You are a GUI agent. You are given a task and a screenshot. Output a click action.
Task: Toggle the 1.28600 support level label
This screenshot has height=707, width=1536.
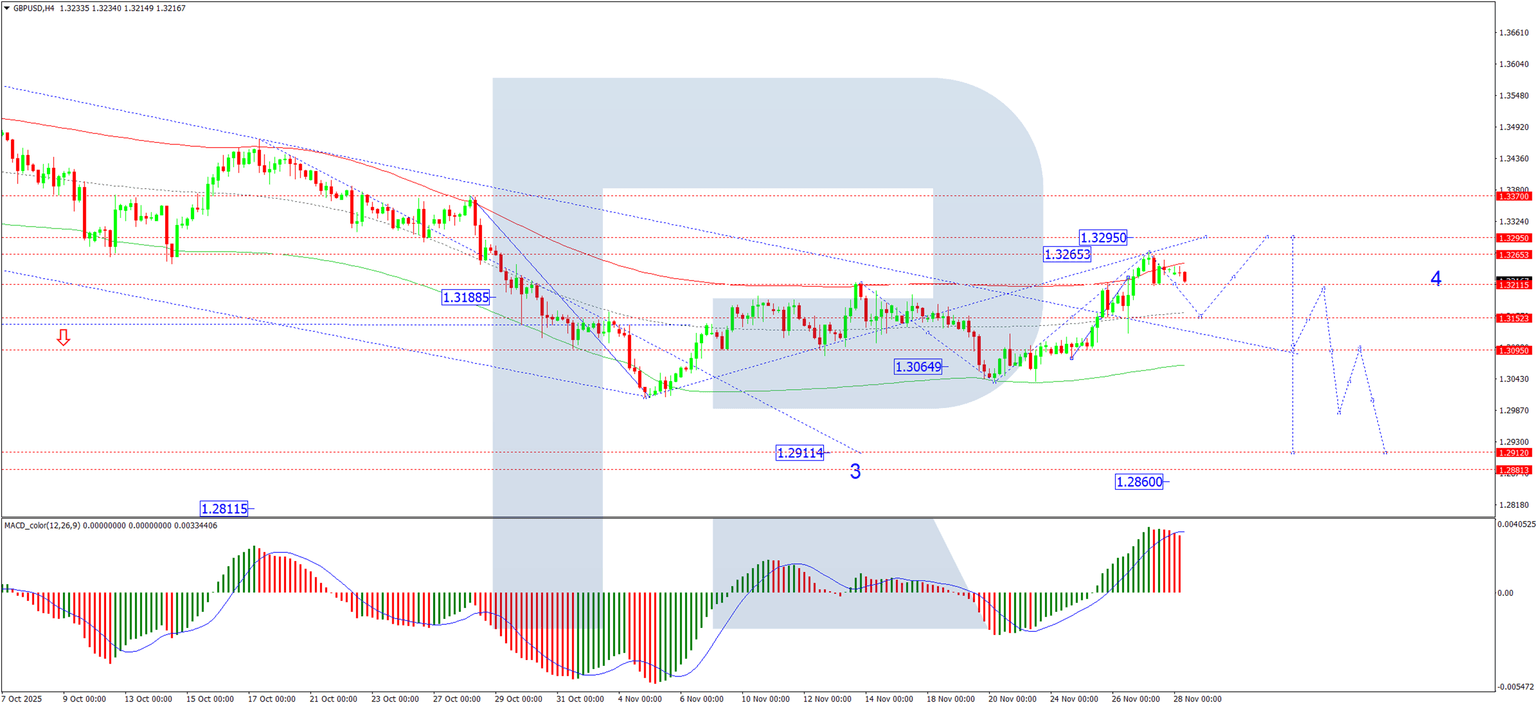(x=1140, y=482)
